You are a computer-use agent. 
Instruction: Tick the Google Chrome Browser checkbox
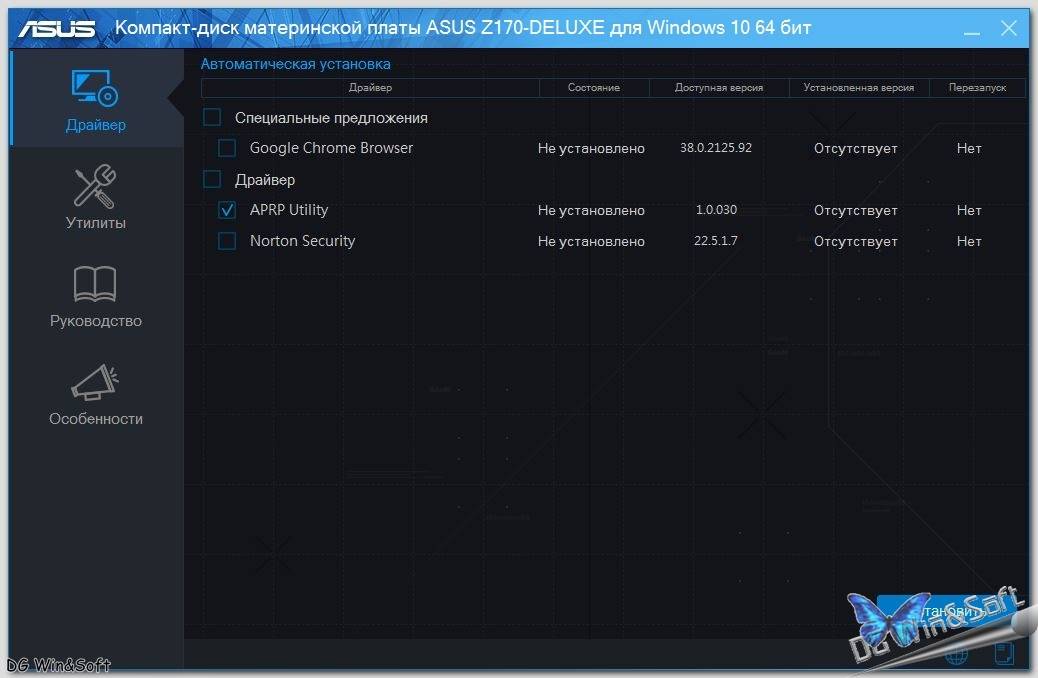227,148
